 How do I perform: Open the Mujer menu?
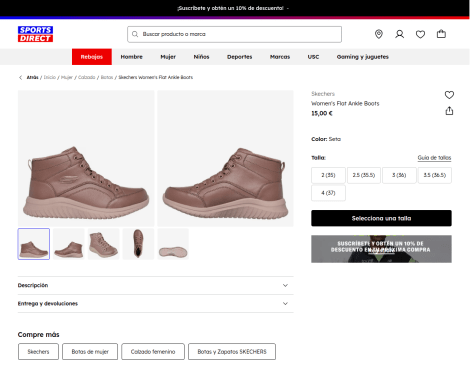(168, 57)
